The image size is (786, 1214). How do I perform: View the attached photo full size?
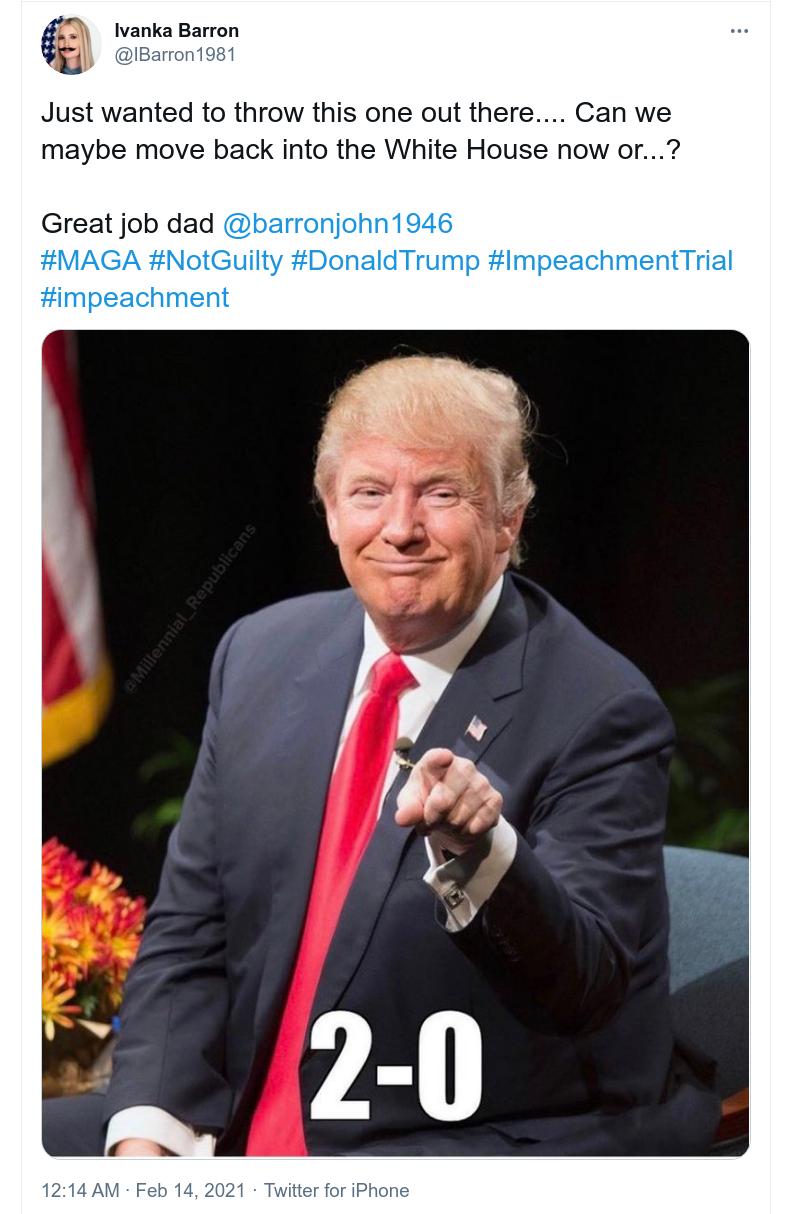[x=395, y=743]
